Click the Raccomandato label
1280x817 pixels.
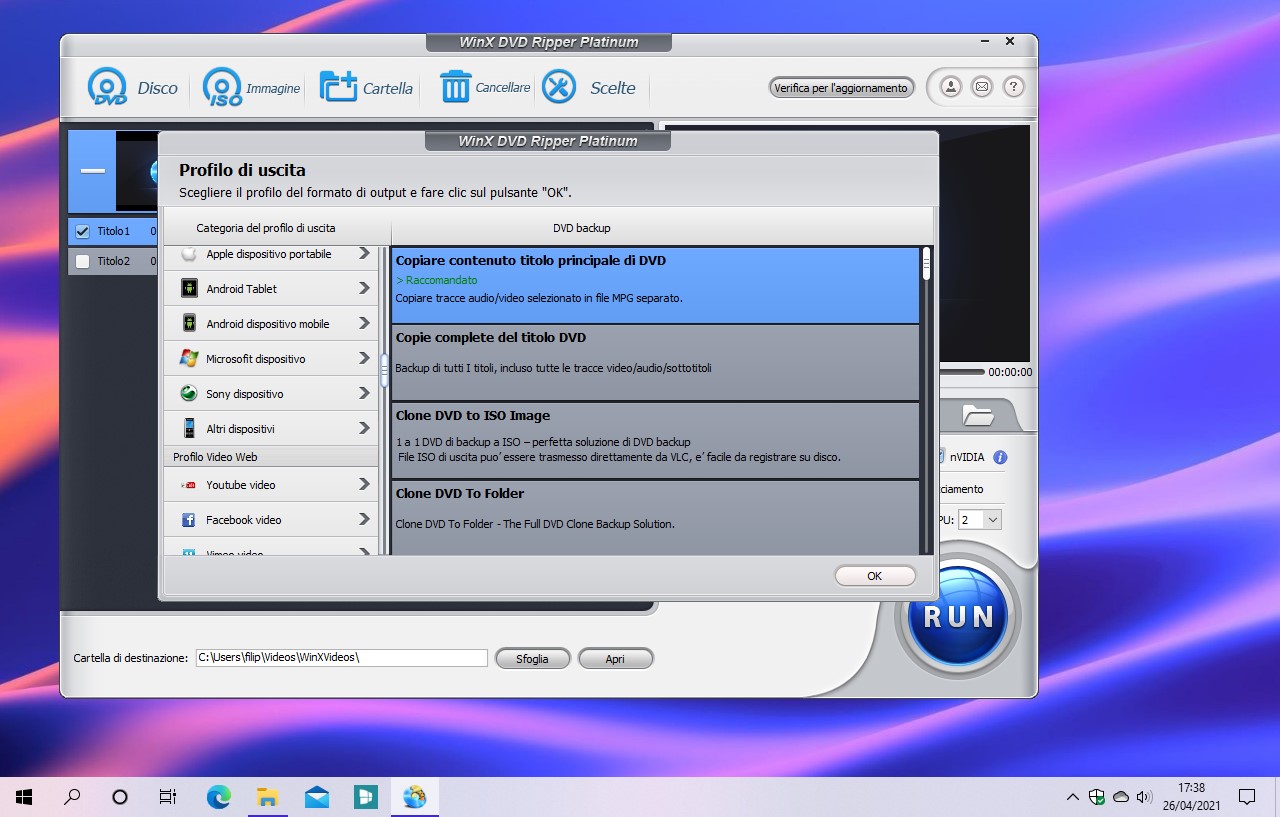point(437,280)
